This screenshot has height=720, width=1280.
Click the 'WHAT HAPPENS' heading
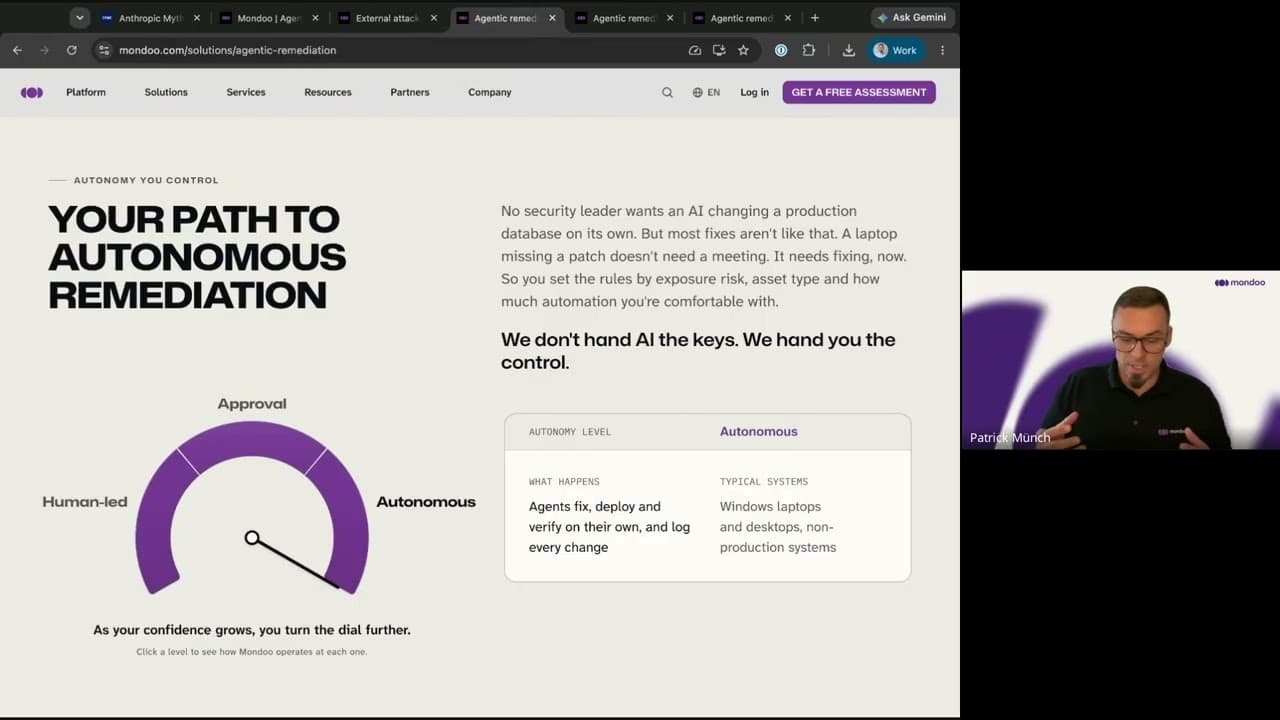[564, 482]
